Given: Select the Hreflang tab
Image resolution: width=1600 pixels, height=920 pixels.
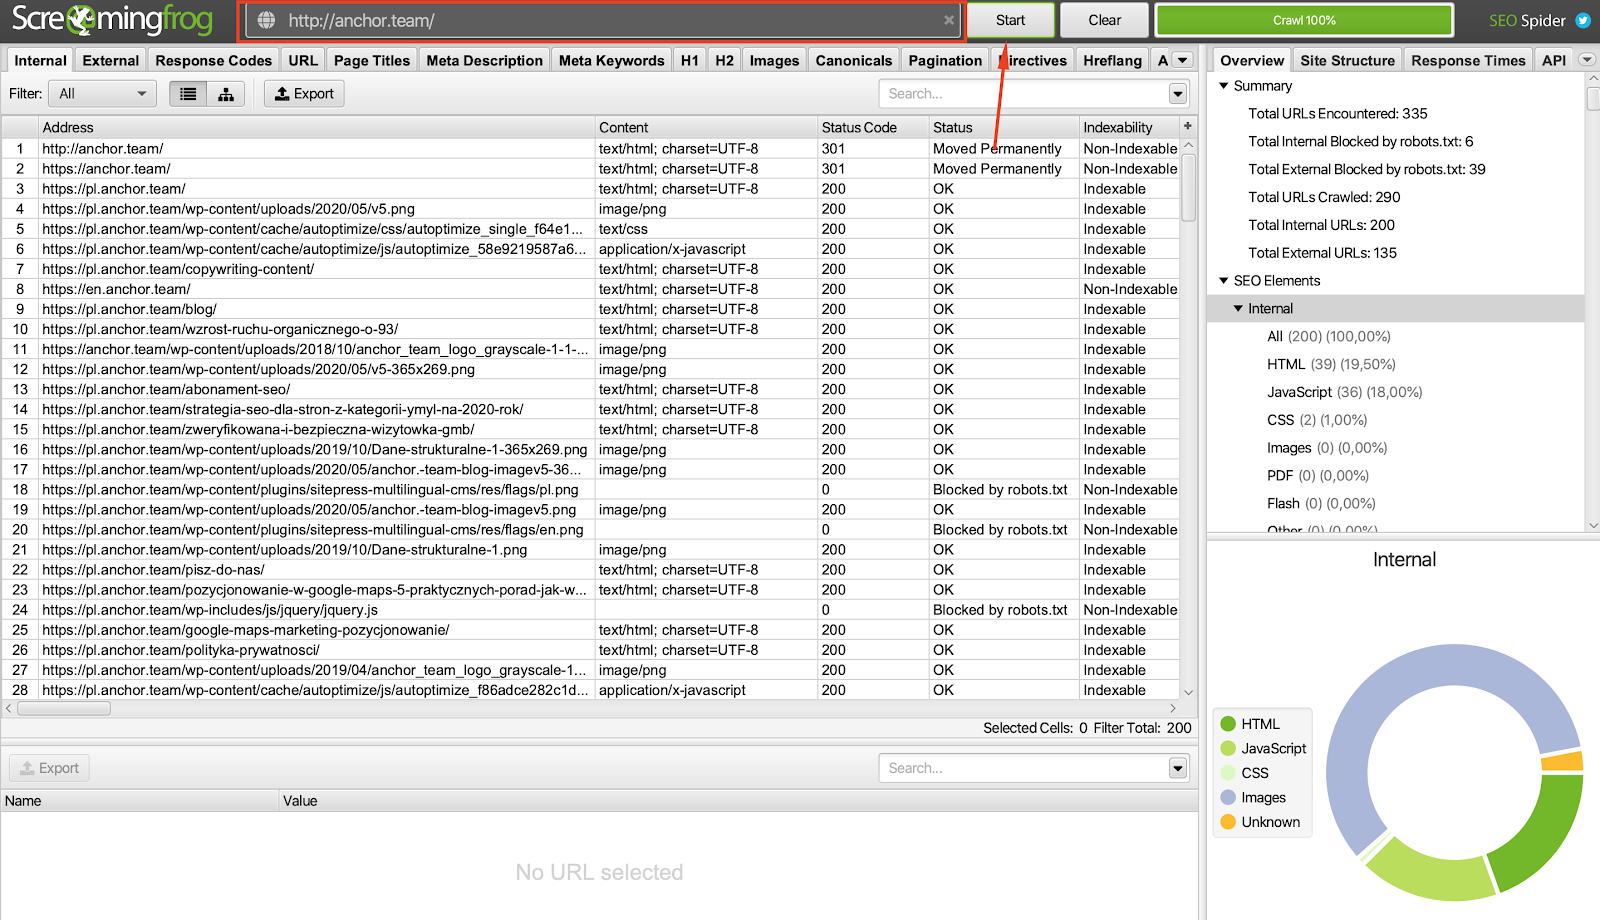Looking at the screenshot, I should [1112, 60].
